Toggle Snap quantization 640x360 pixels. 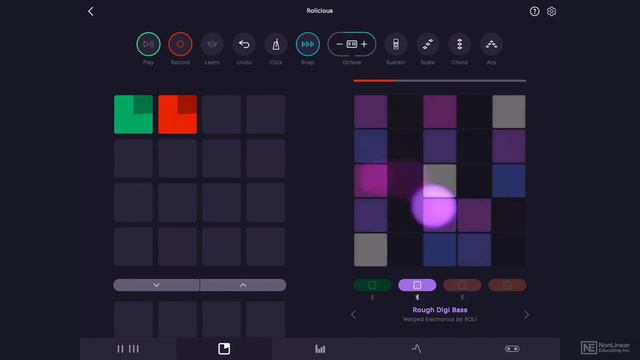(307, 44)
